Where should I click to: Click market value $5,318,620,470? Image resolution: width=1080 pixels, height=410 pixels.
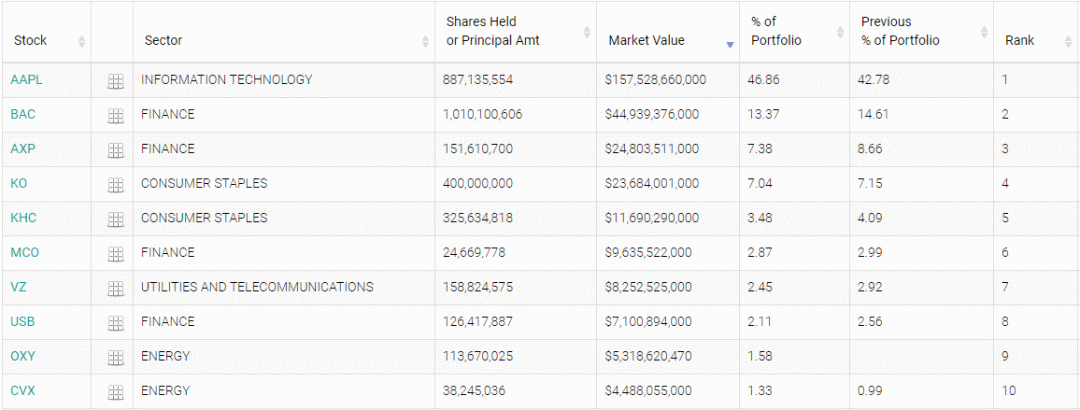pyautogui.click(x=648, y=356)
